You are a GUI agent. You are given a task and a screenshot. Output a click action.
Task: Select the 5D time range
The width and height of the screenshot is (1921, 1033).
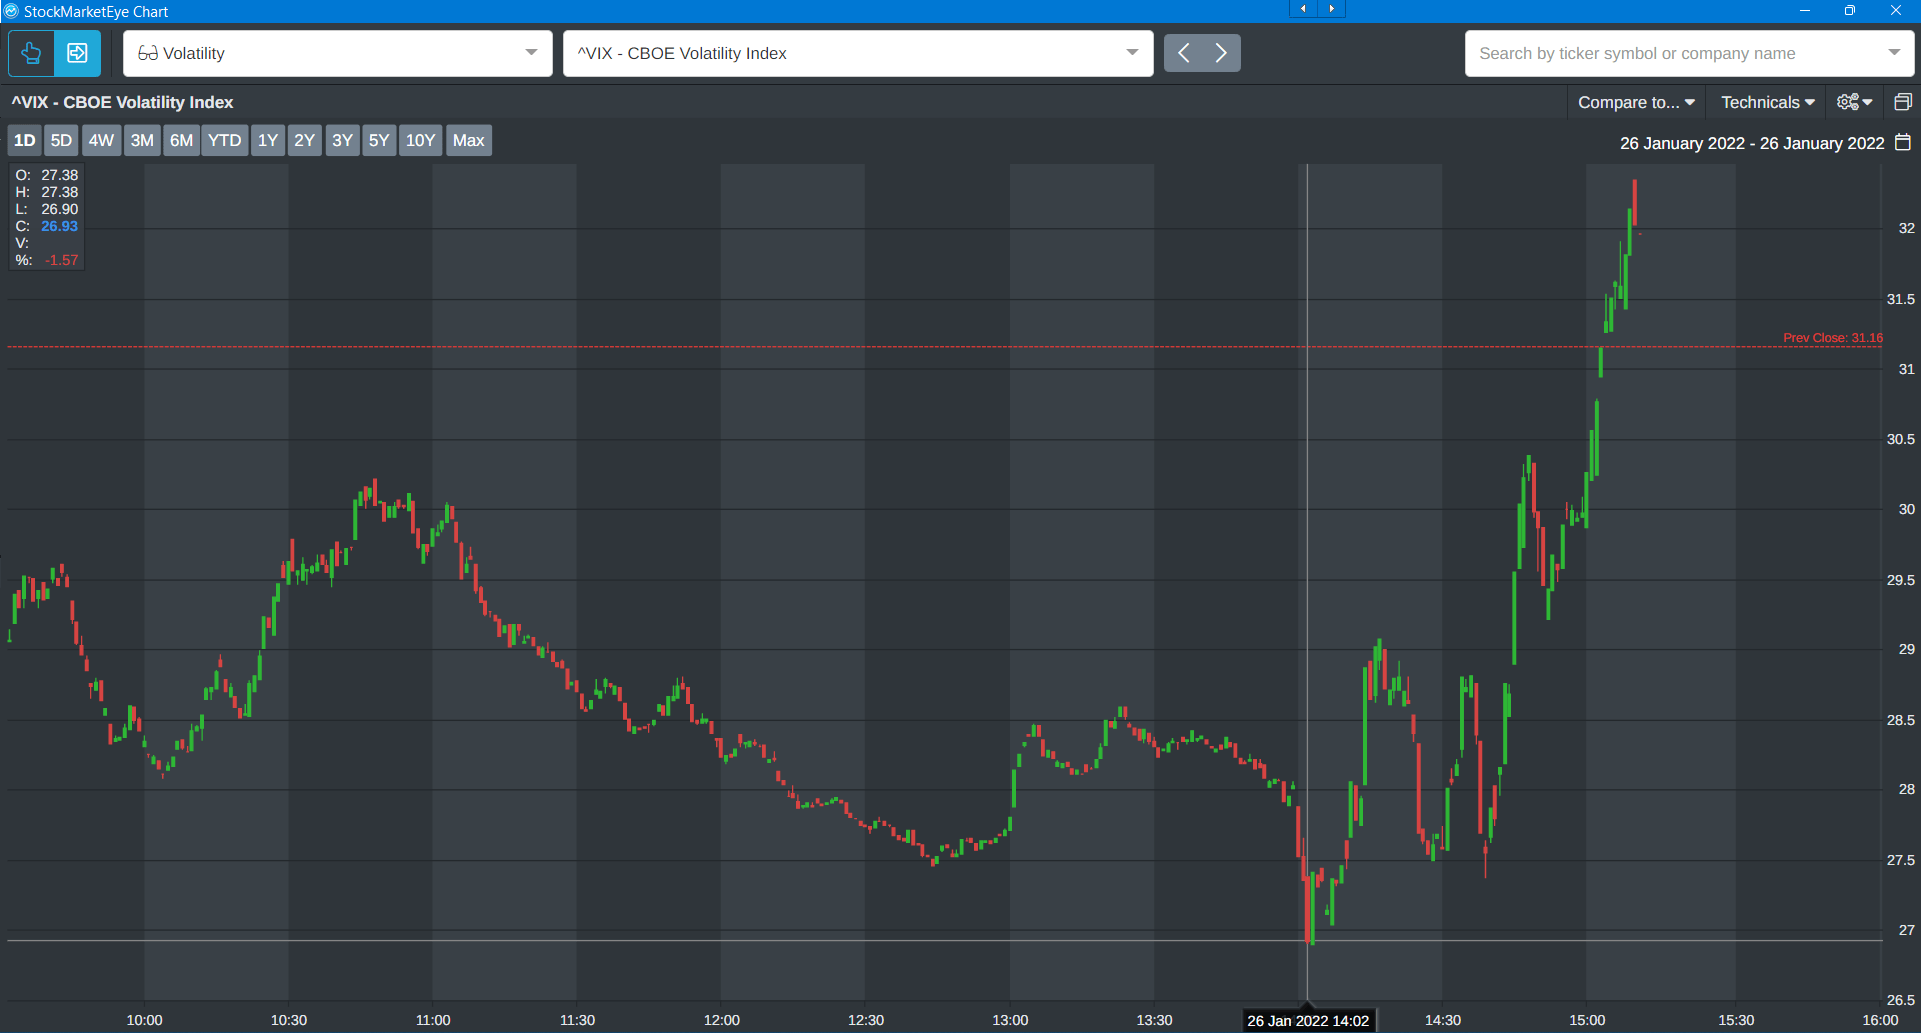pos(62,140)
